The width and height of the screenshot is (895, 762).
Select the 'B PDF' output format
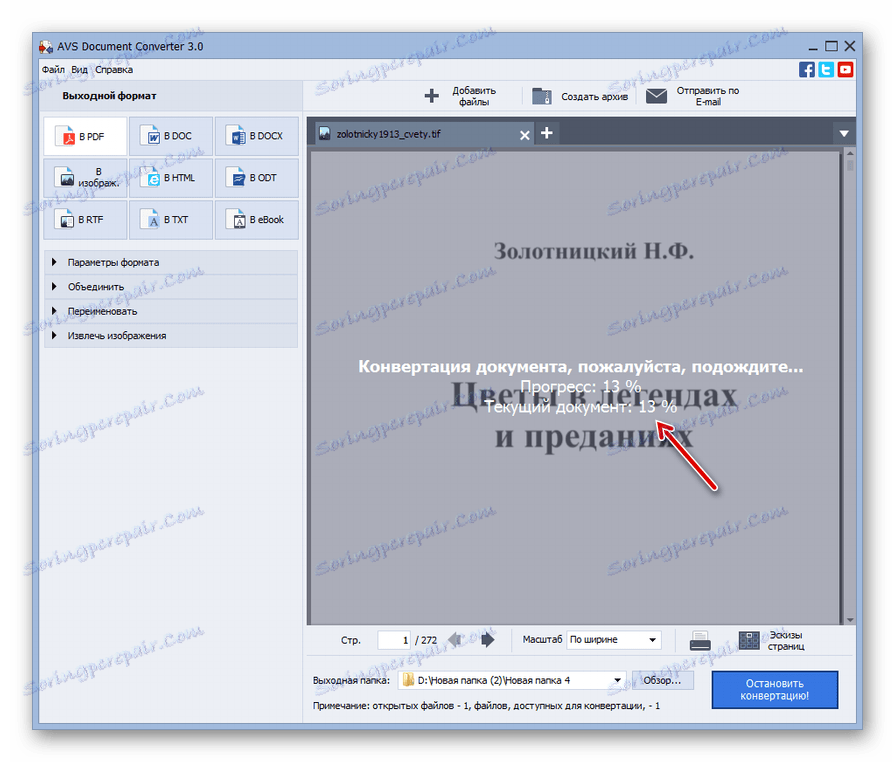click(85, 136)
